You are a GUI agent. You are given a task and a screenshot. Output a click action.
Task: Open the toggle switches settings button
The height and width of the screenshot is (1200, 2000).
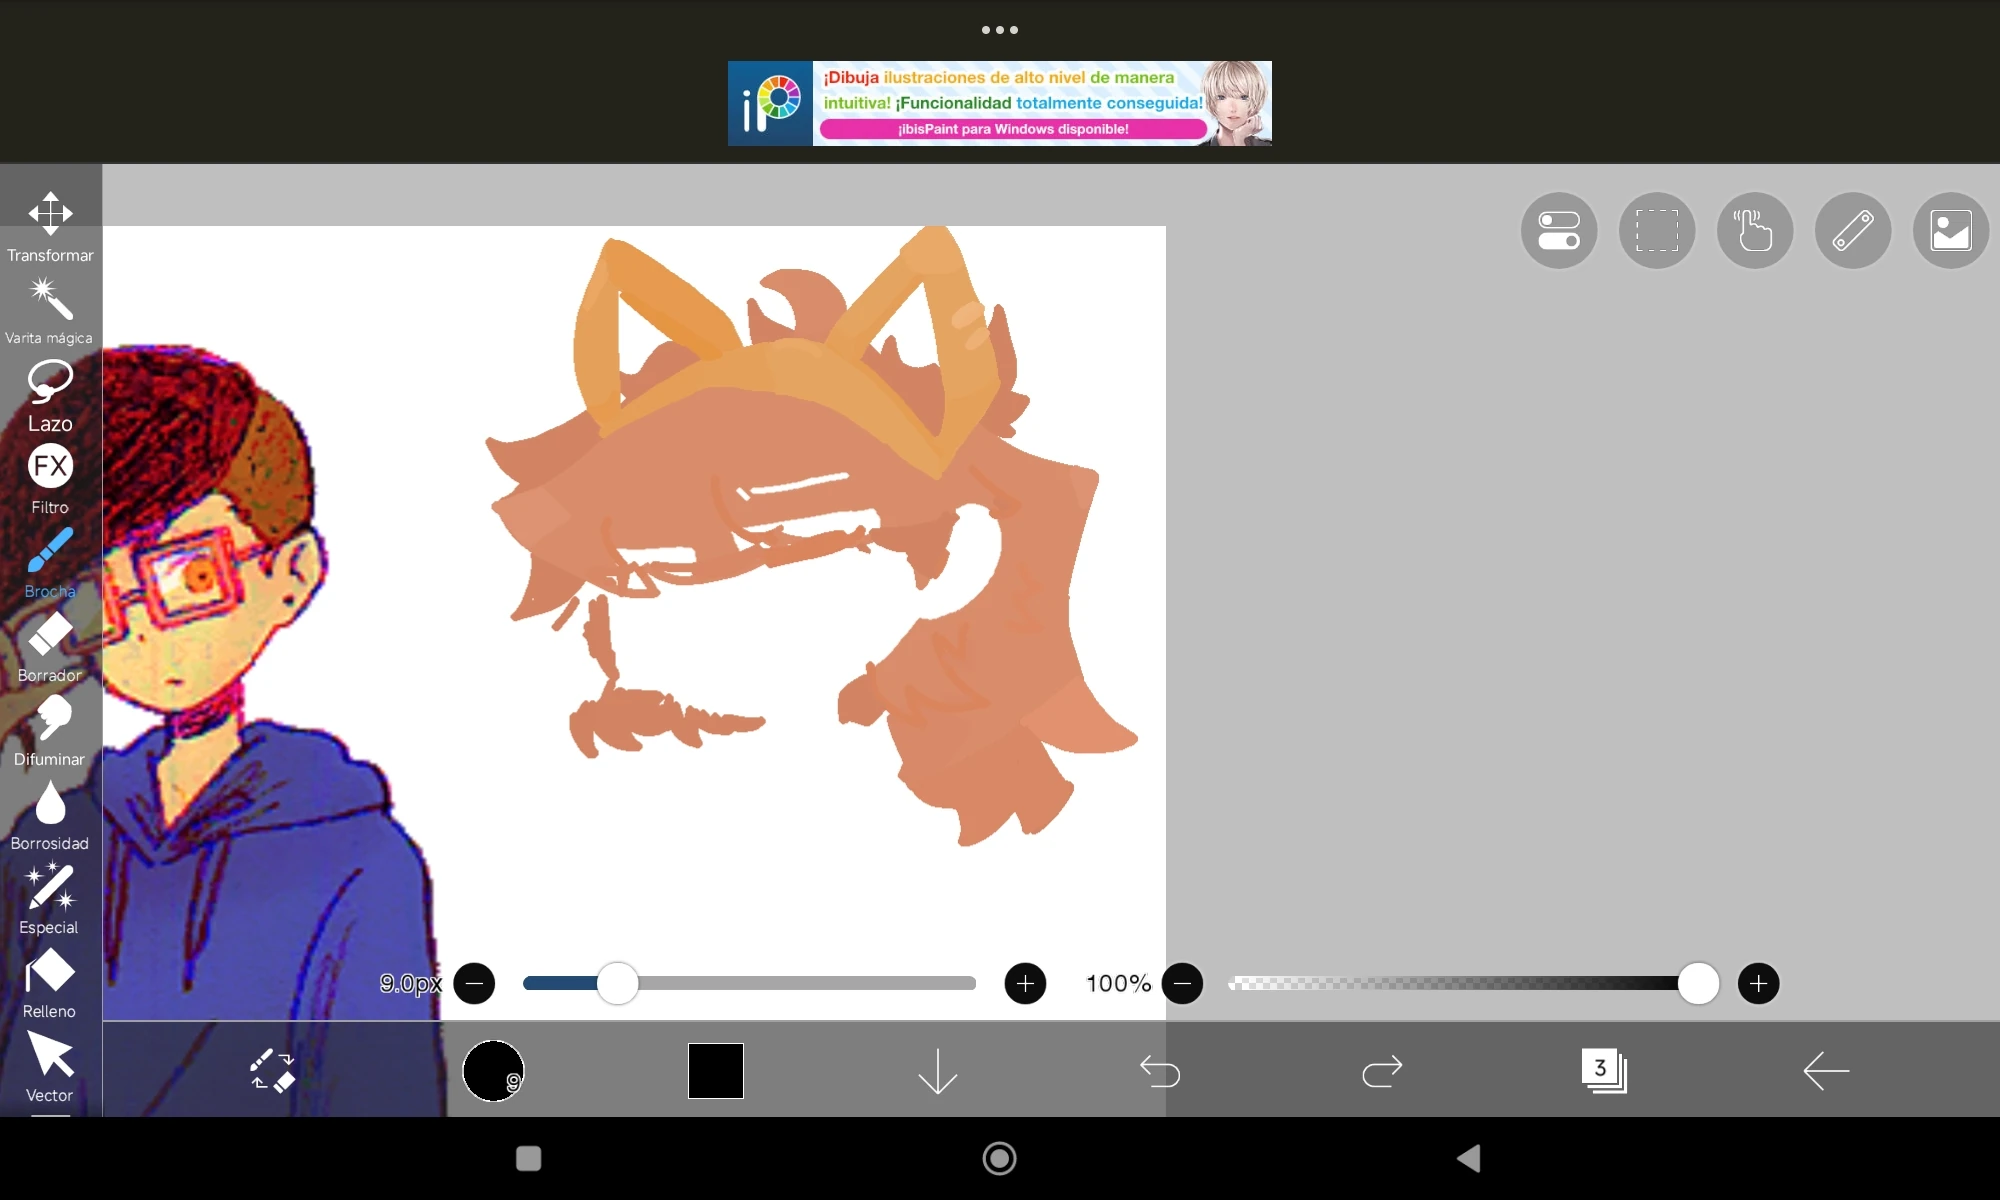pos(1559,231)
